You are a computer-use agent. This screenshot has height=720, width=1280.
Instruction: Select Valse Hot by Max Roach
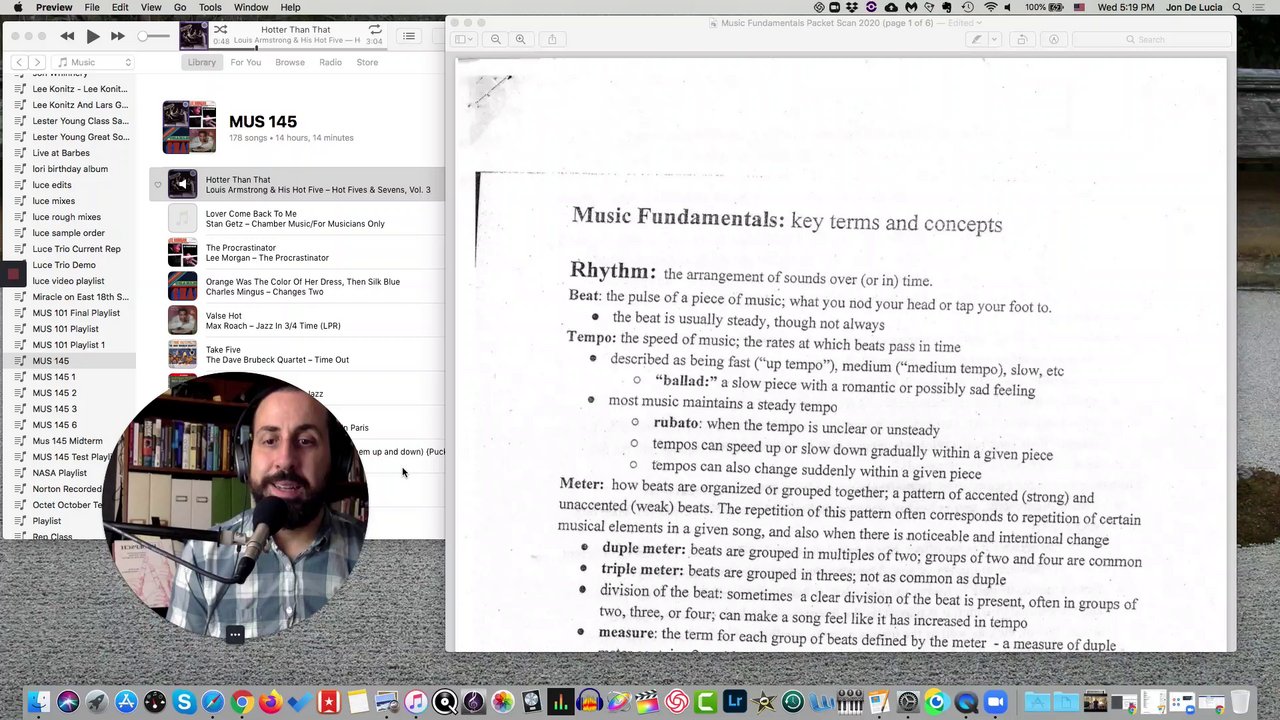[x=297, y=320]
